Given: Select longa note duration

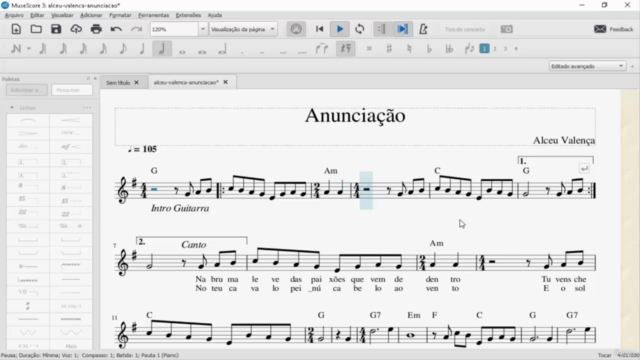Looking at the screenshot, I should pyautogui.click(x=222, y=50).
